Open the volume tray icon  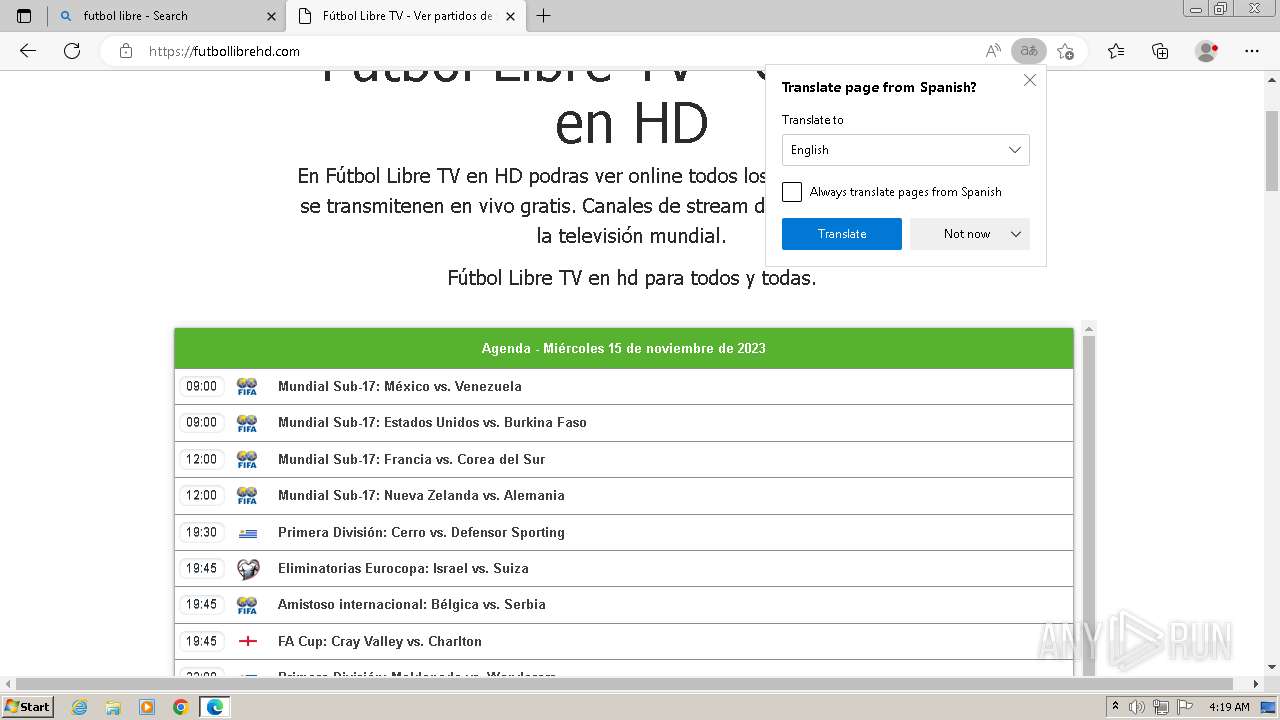click(x=1138, y=707)
